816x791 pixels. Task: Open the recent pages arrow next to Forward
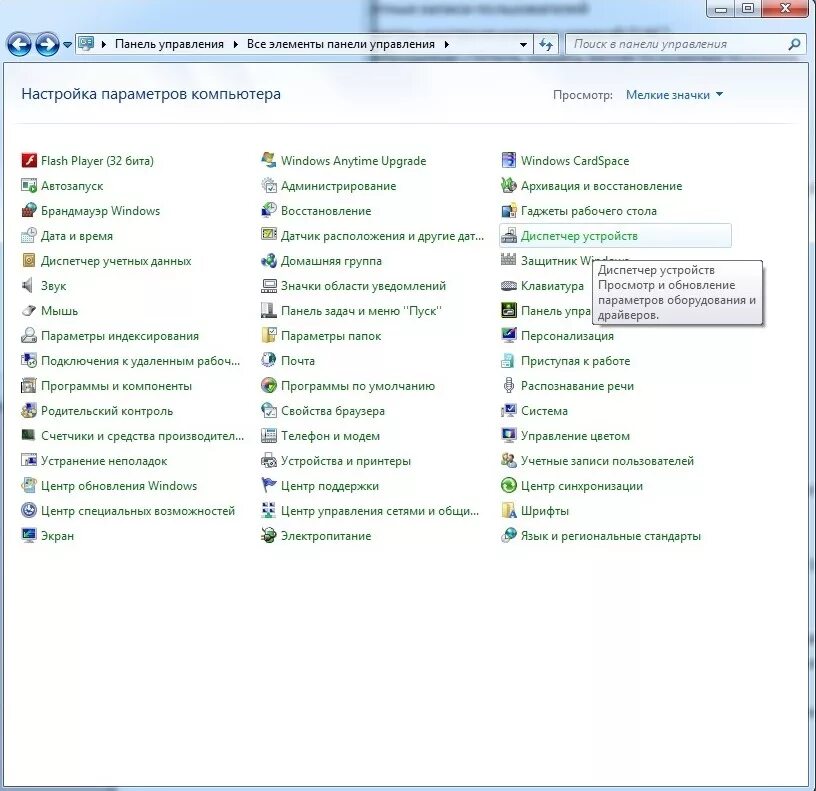tap(67, 45)
